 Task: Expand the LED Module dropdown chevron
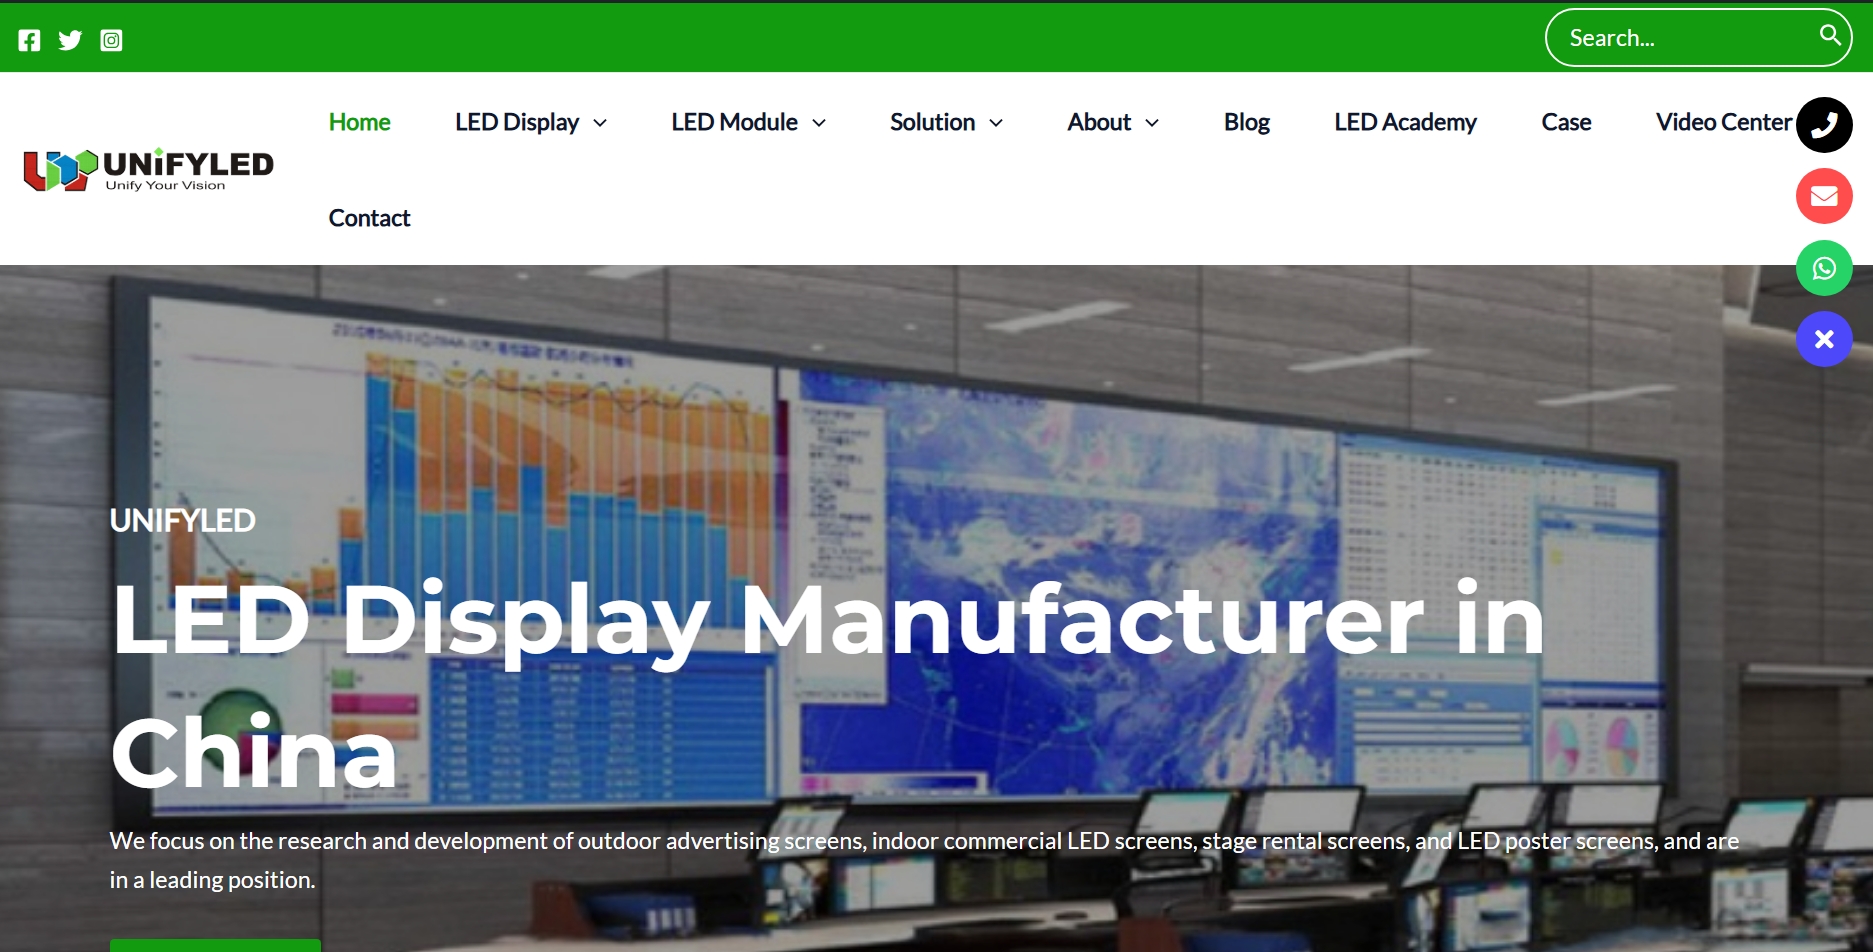(819, 123)
